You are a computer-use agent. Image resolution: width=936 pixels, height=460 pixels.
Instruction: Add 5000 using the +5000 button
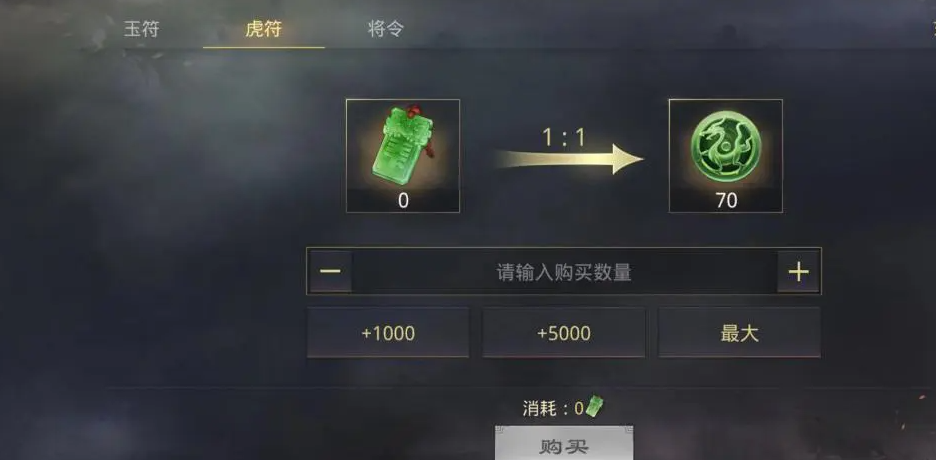pos(564,333)
